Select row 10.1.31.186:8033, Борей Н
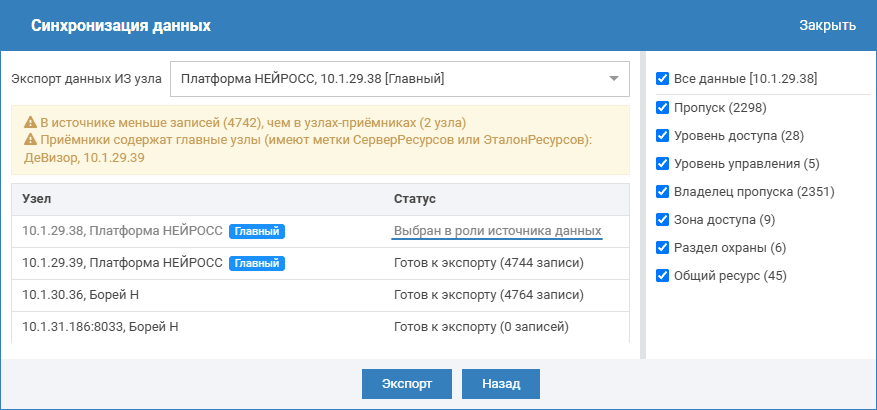The width and height of the screenshot is (877, 410). point(320,327)
